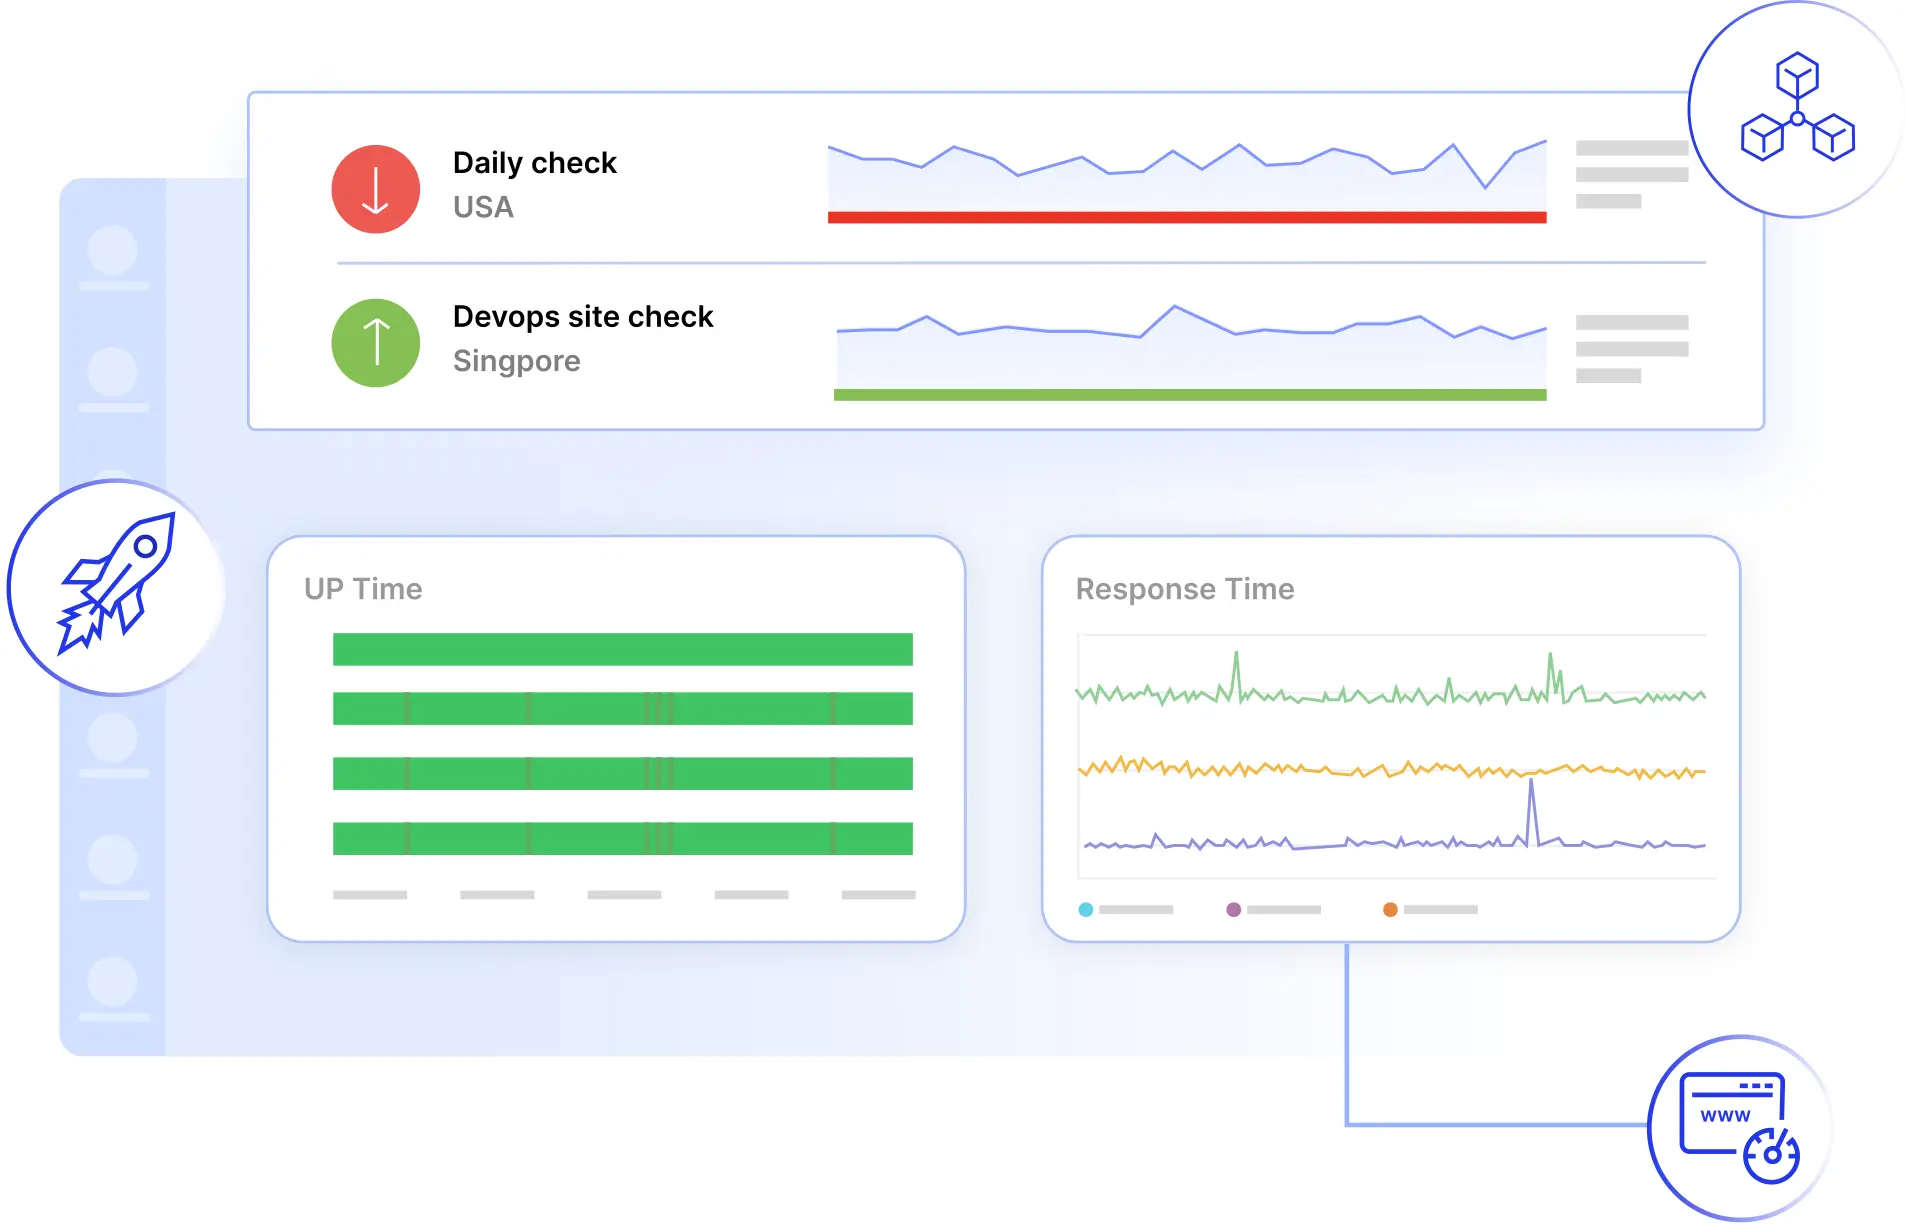Select the top solid green uptime bar

[x=622, y=649]
